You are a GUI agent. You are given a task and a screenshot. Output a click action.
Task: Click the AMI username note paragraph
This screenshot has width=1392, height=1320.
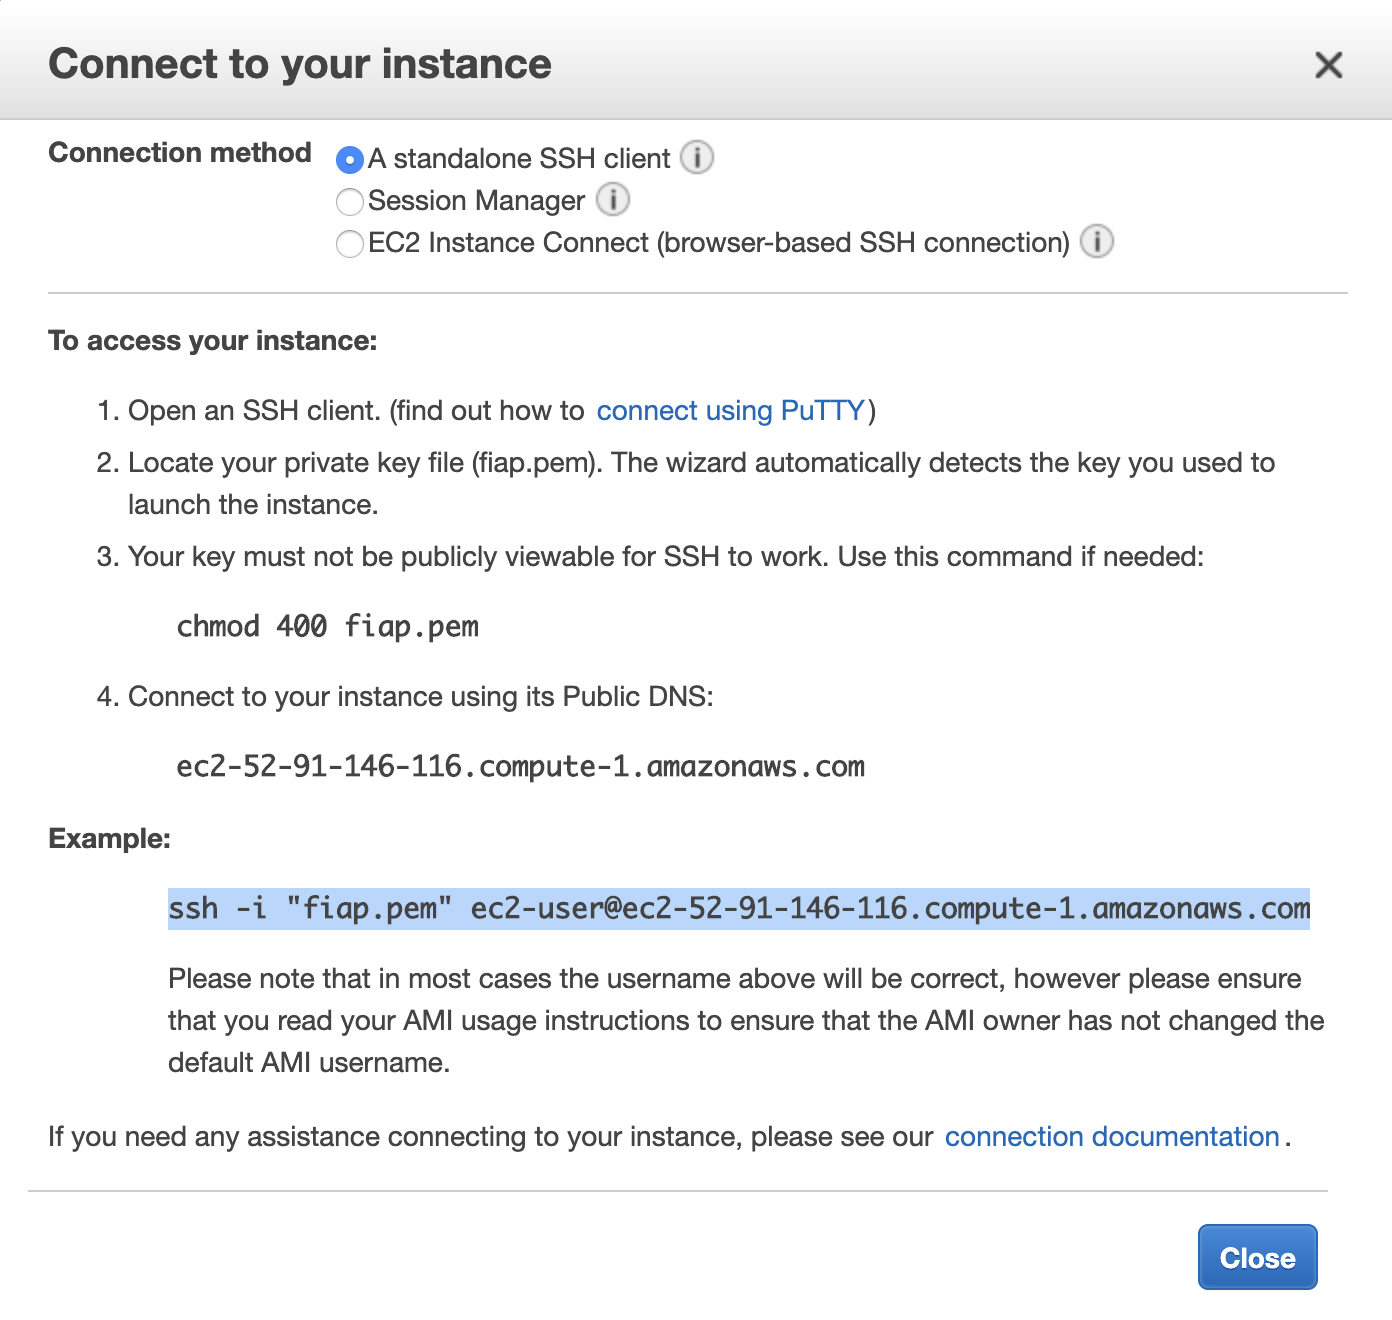(x=746, y=1020)
